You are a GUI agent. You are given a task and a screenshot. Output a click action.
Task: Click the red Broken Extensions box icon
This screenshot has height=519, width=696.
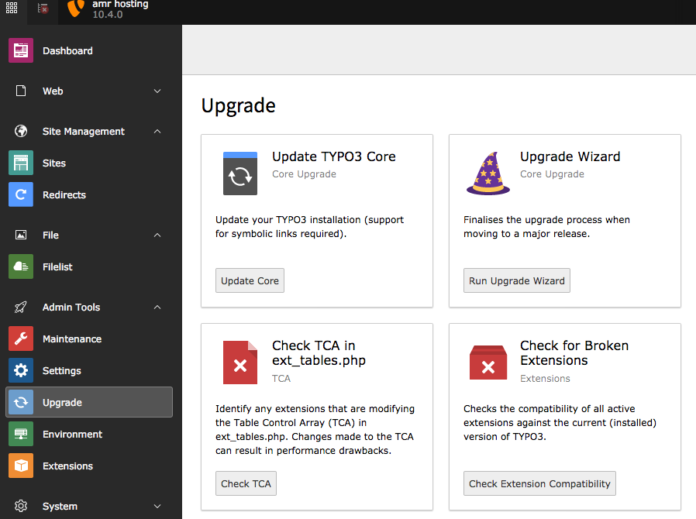coord(488,363)
